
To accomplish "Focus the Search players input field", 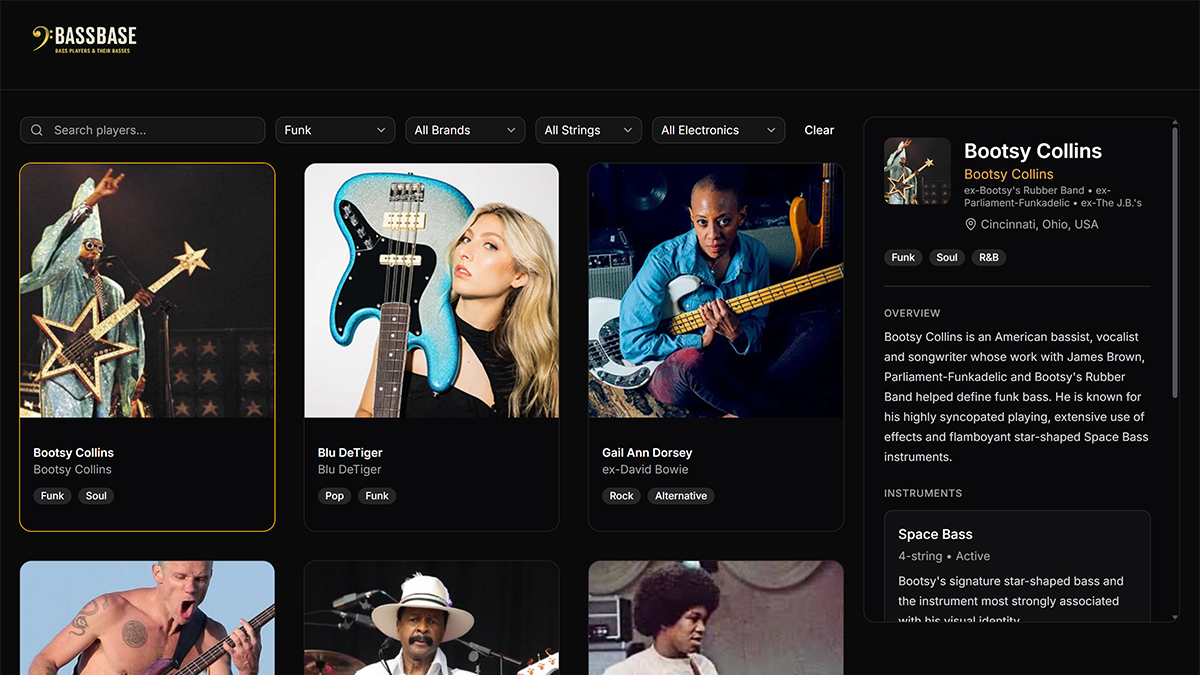I will 142,130.
